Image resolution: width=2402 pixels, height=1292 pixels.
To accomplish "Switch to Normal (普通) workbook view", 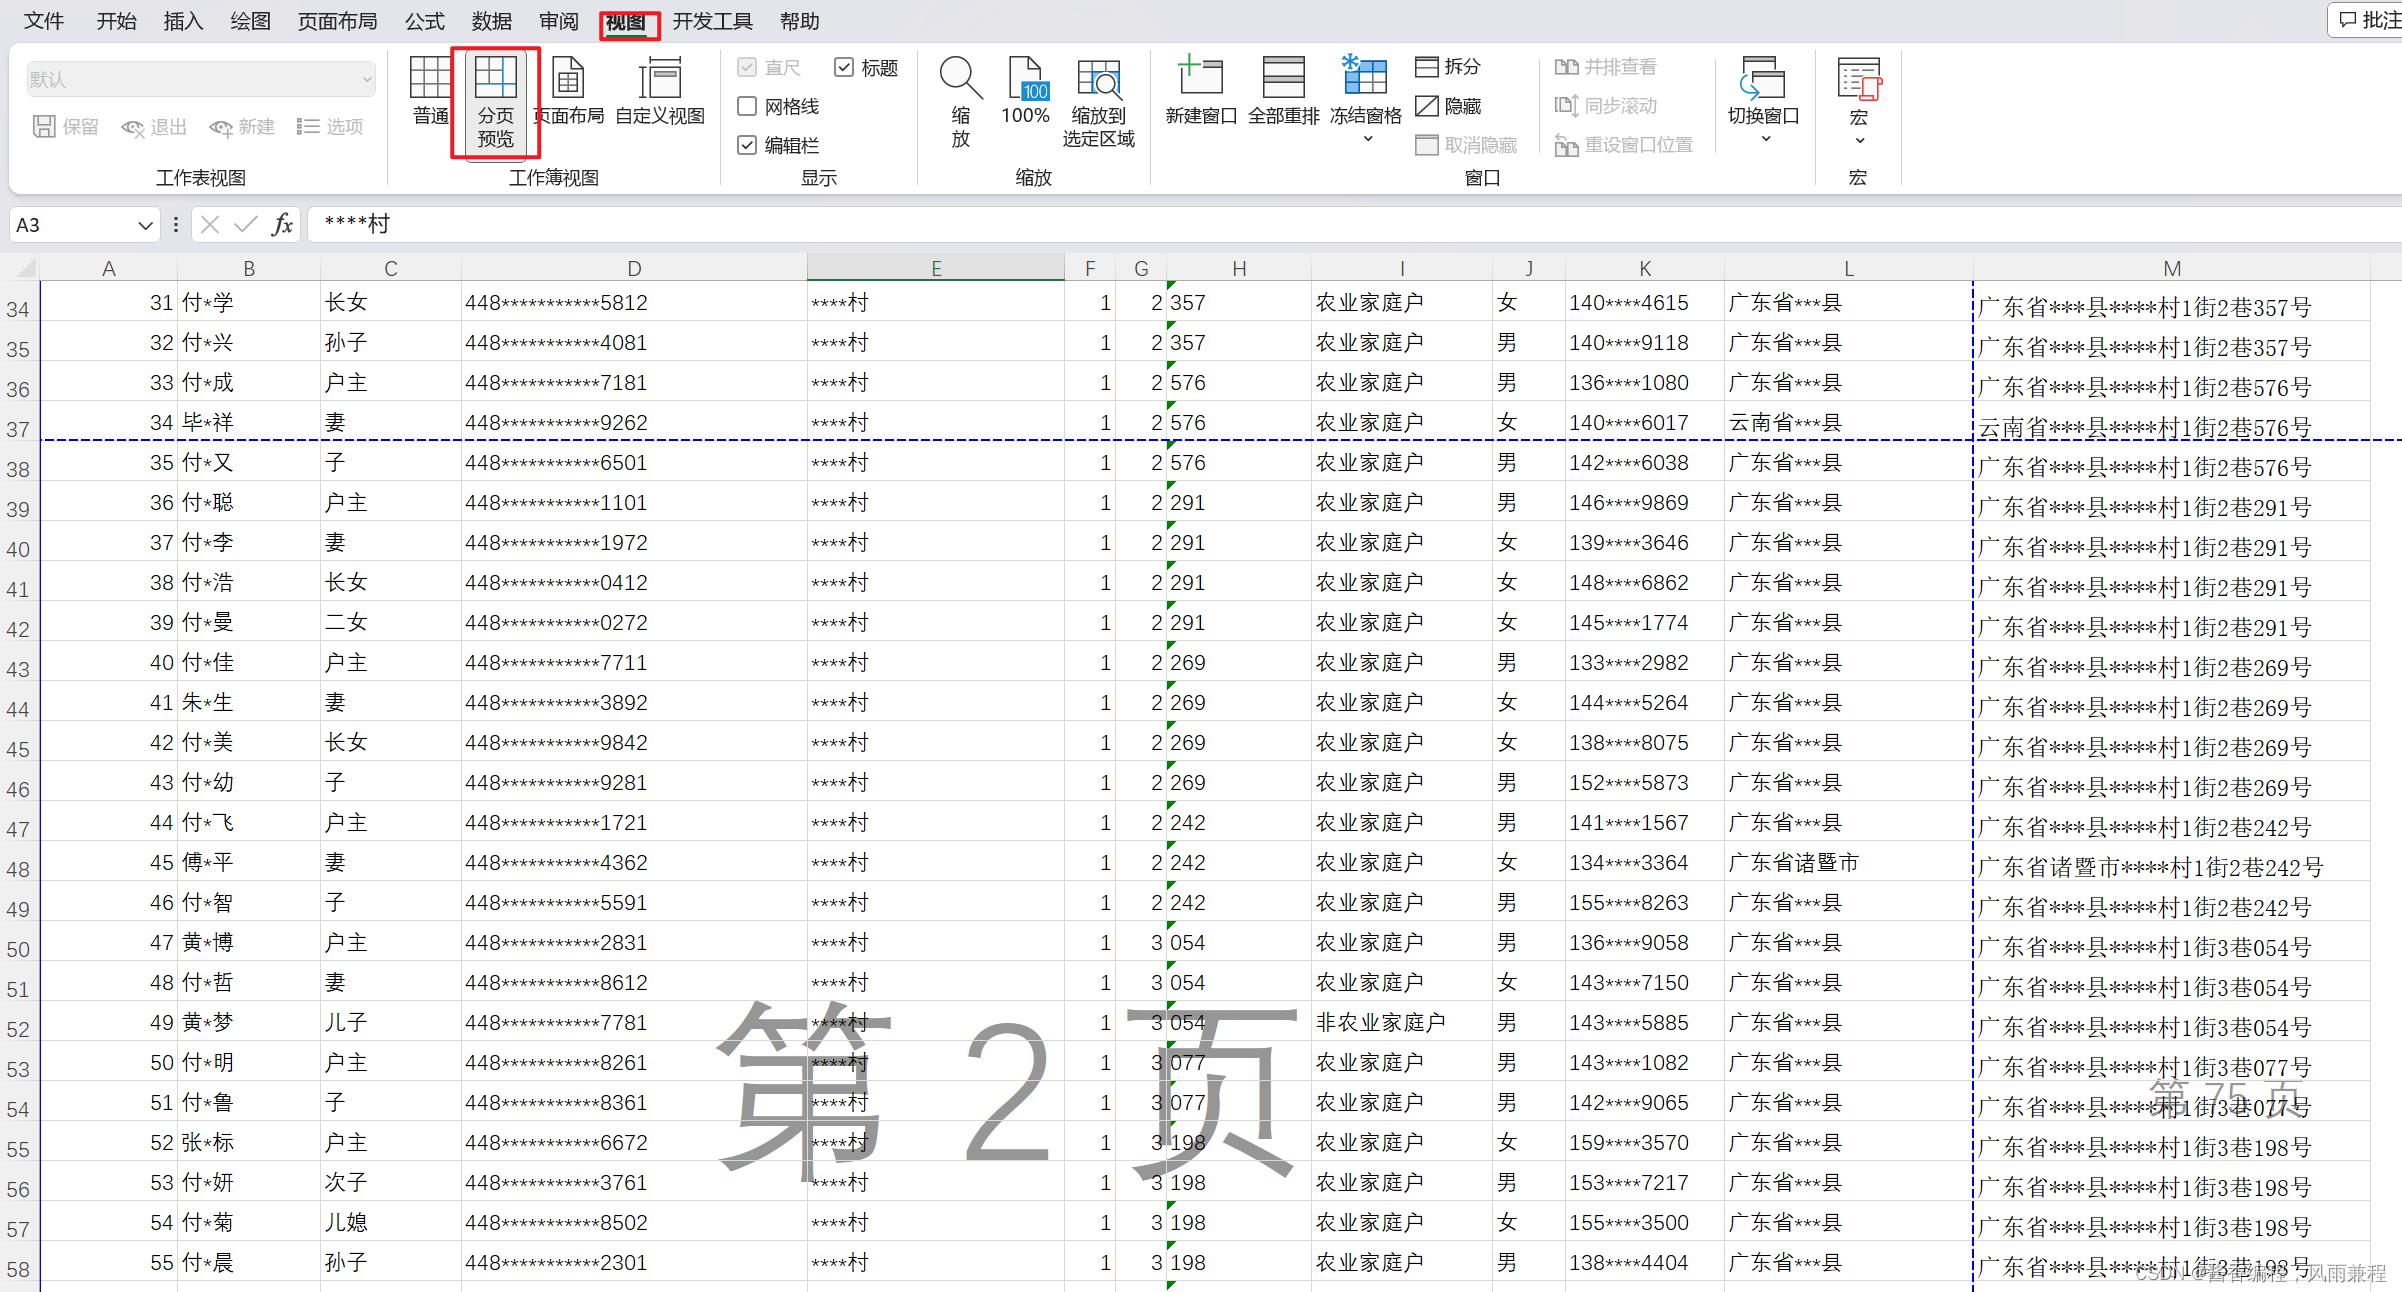I will (x=431, y=91).
